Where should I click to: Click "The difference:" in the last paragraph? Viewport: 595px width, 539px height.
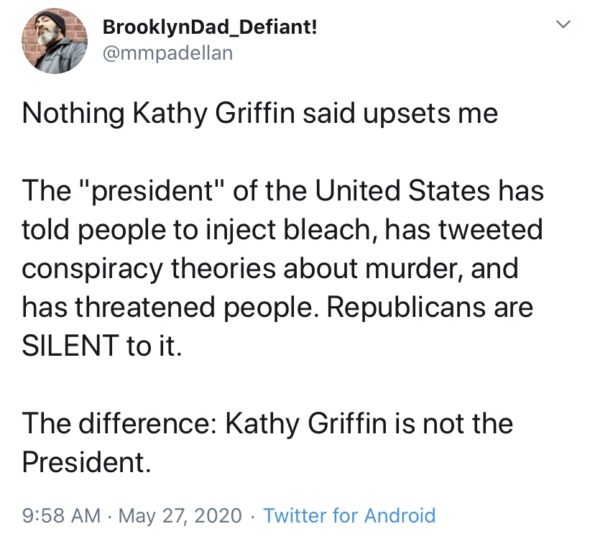click(x=120, y=423)
